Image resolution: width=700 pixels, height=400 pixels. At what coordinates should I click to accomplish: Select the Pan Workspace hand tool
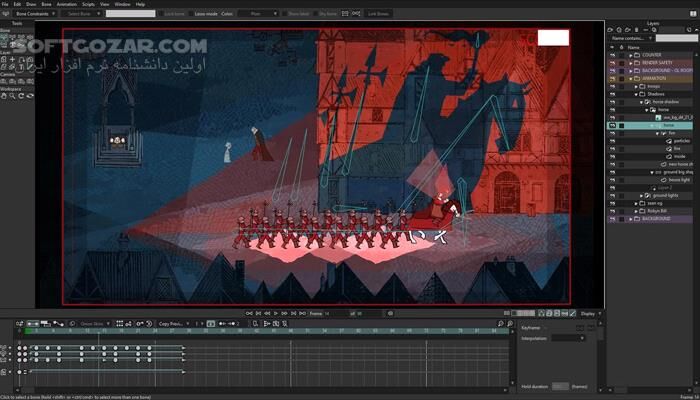4,96
